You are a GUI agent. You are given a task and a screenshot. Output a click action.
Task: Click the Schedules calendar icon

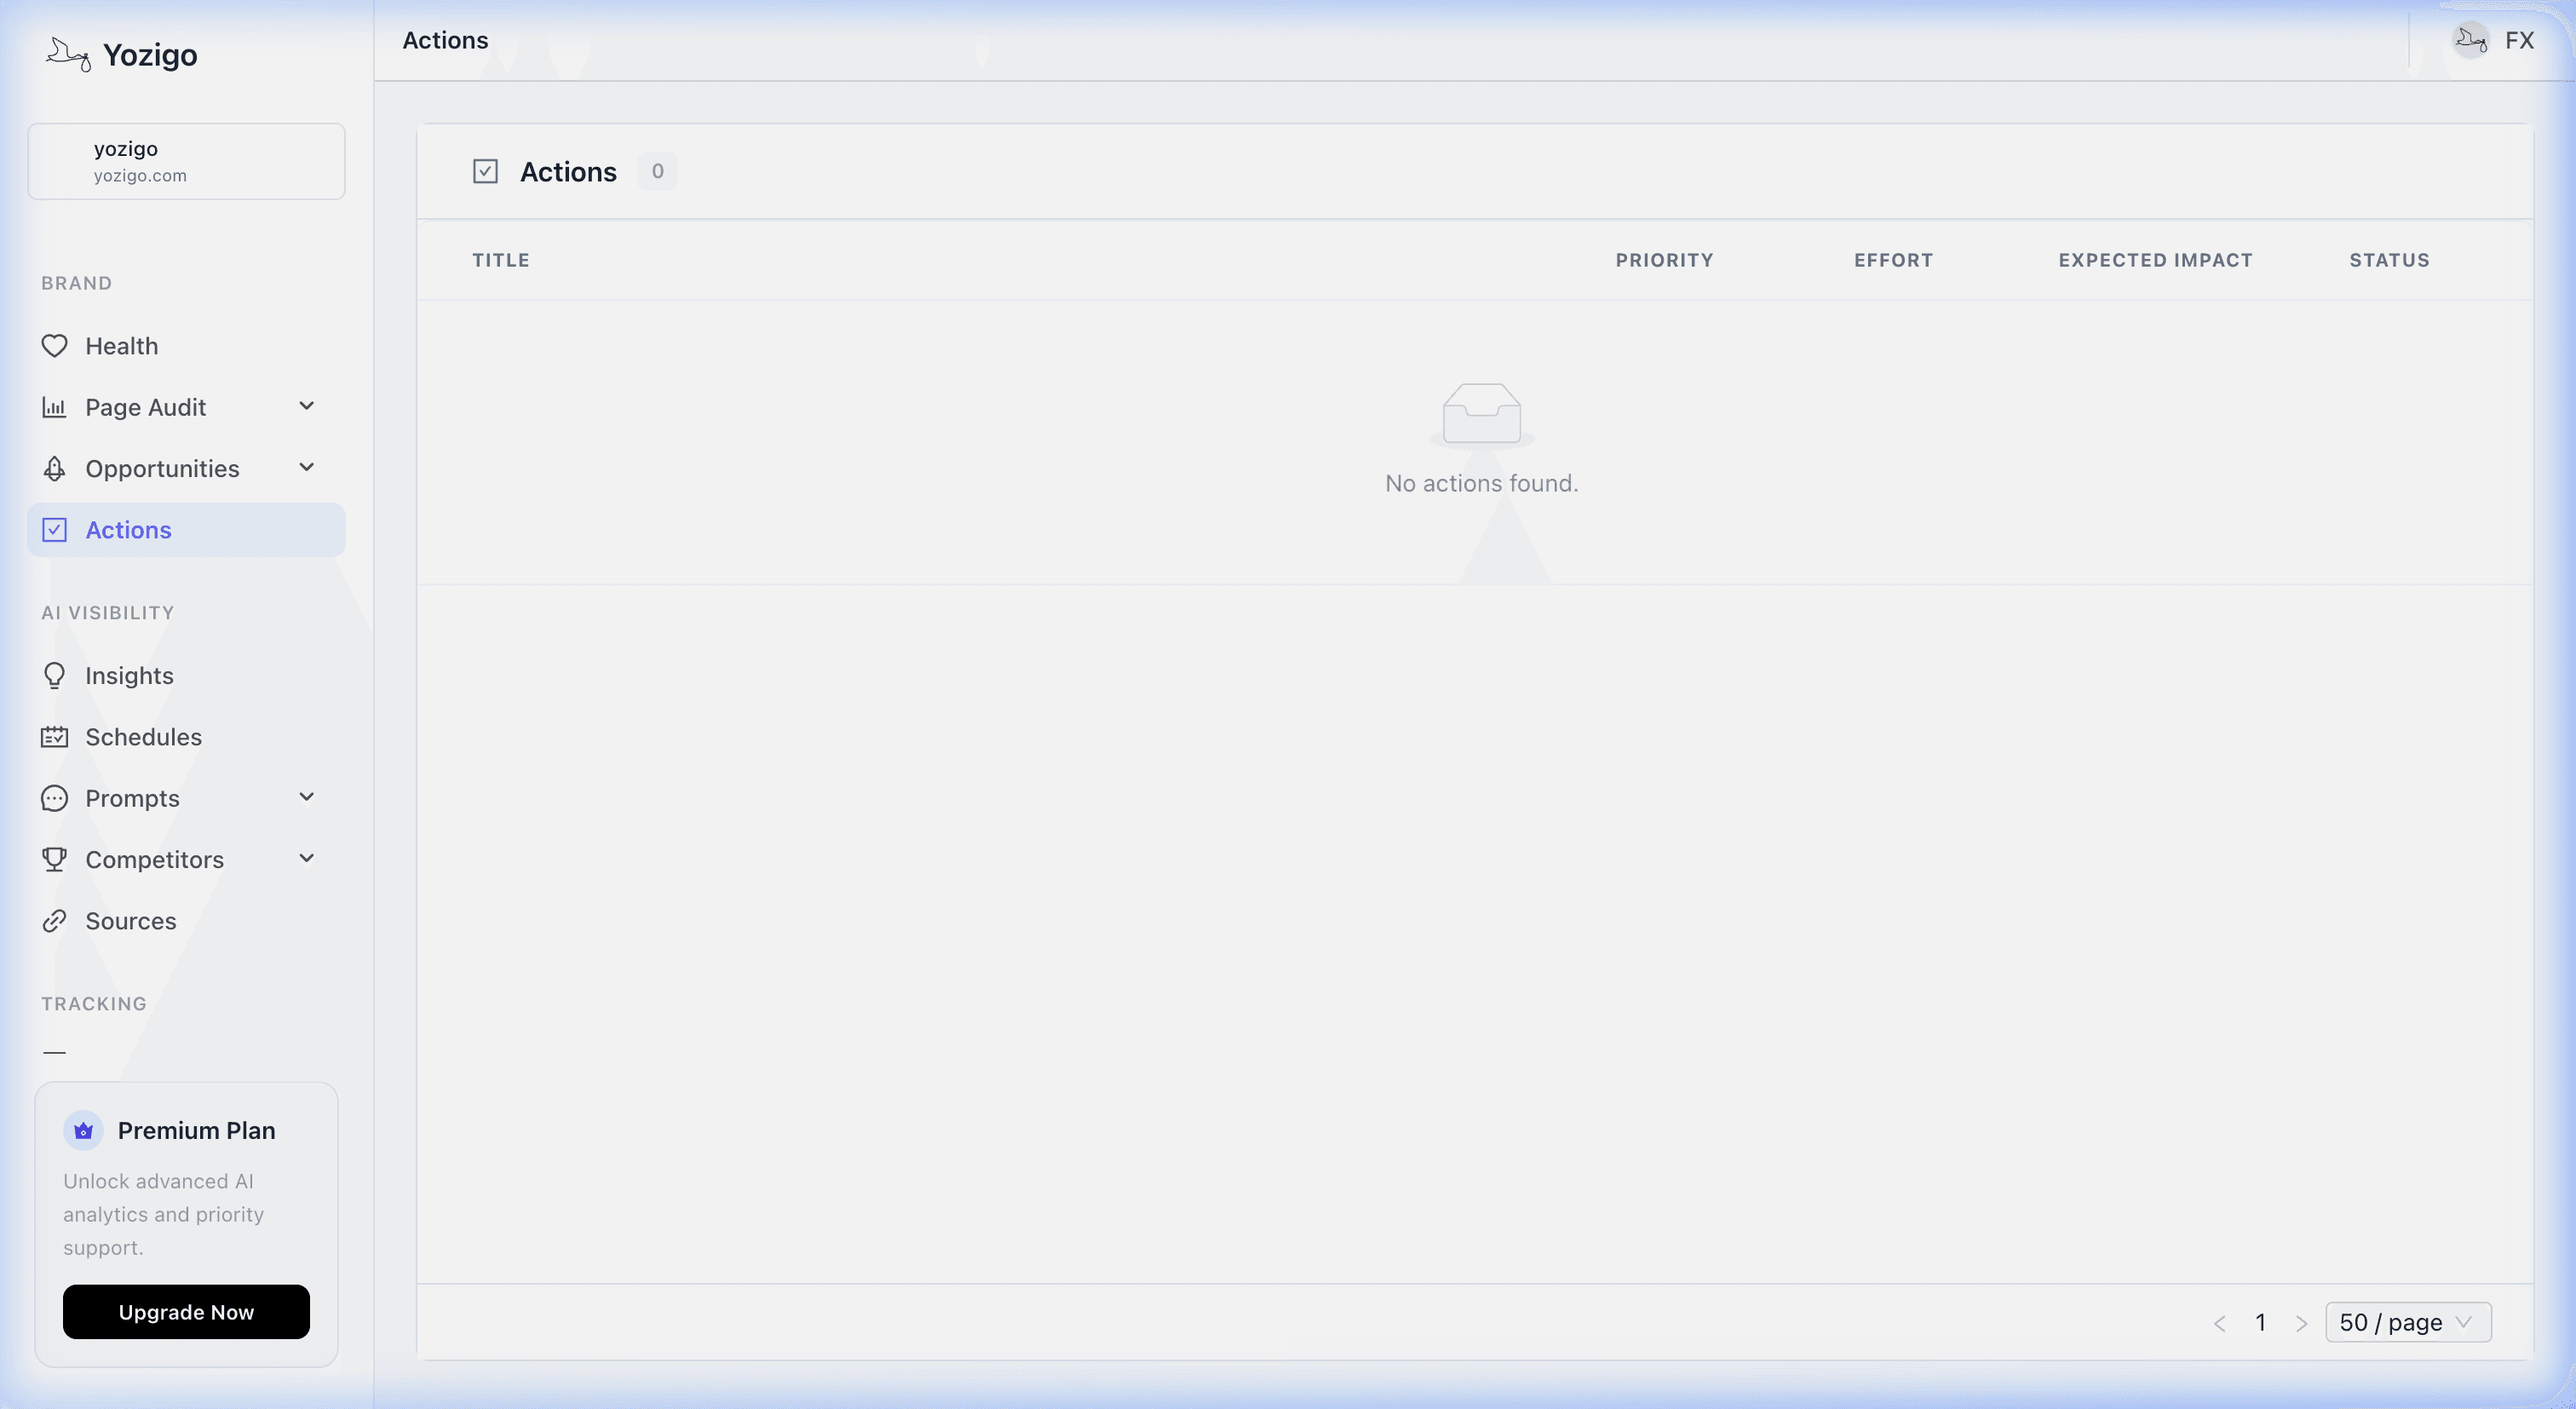[x=55, y=737]
